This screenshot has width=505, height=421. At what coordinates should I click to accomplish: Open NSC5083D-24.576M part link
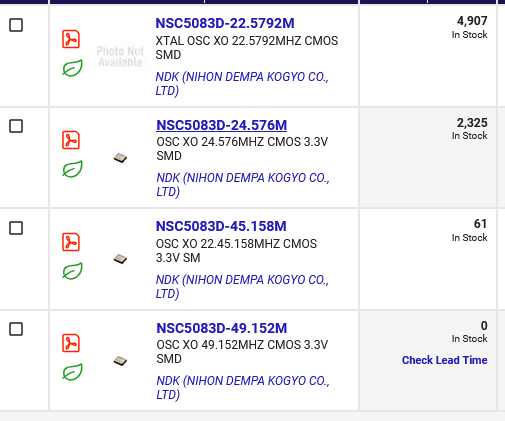click(x=222, y=125)
